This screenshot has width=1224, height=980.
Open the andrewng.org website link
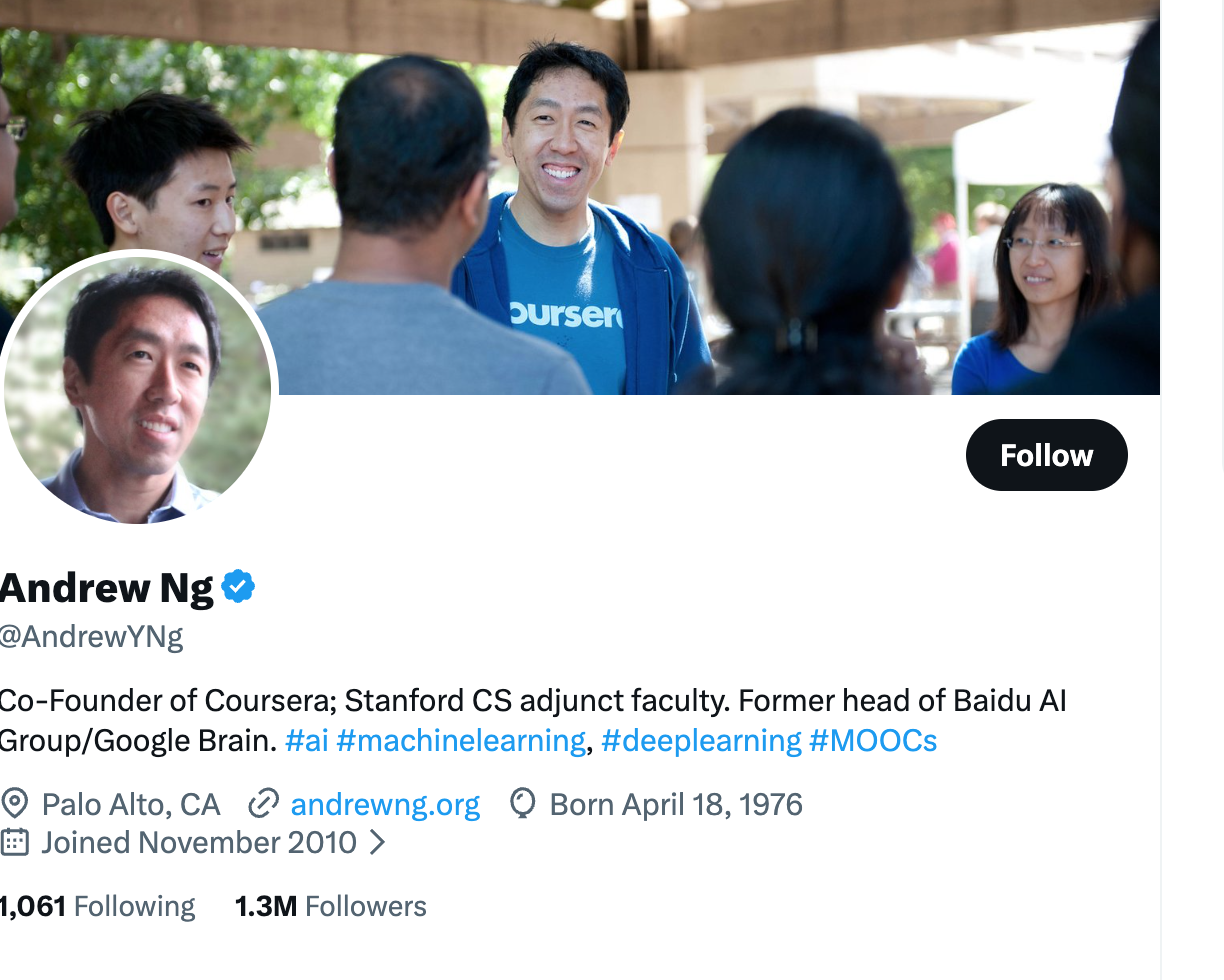[385, 805]
